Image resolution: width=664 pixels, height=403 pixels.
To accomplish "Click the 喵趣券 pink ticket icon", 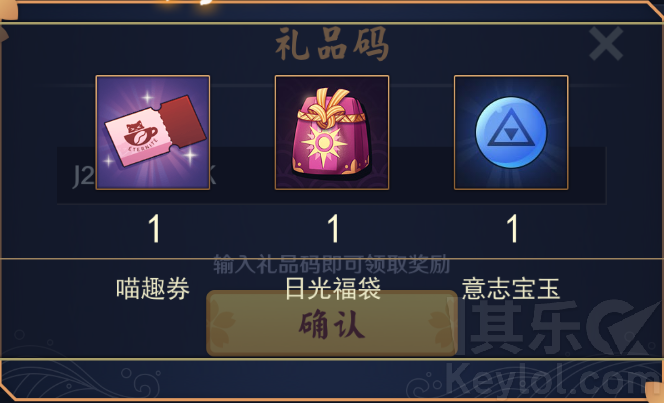I will click(153, 132).
